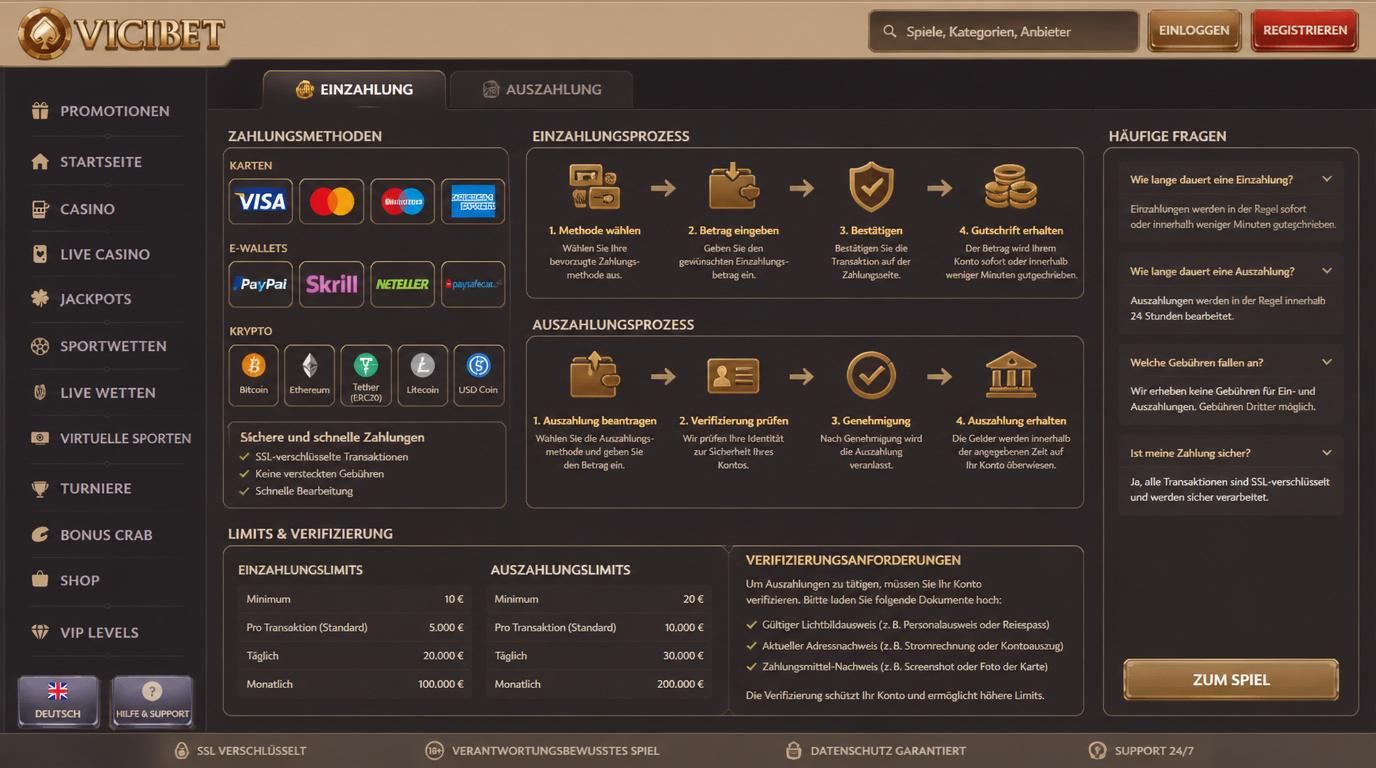Pick Skrill from the e-wallets
This screenshot has height=768, width=1376.
[332, 284]
